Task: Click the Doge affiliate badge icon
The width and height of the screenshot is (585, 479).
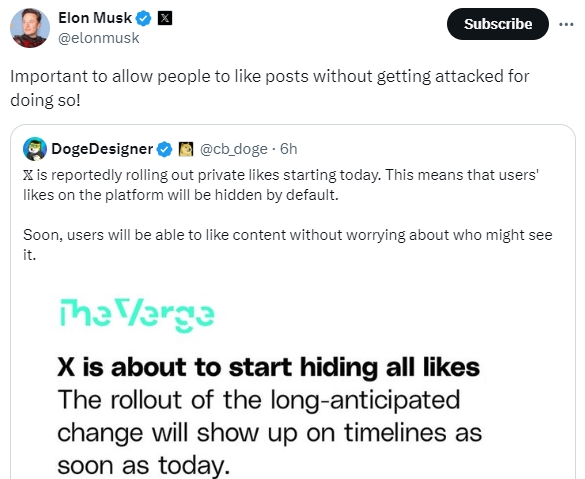Action: click(186, 149)
